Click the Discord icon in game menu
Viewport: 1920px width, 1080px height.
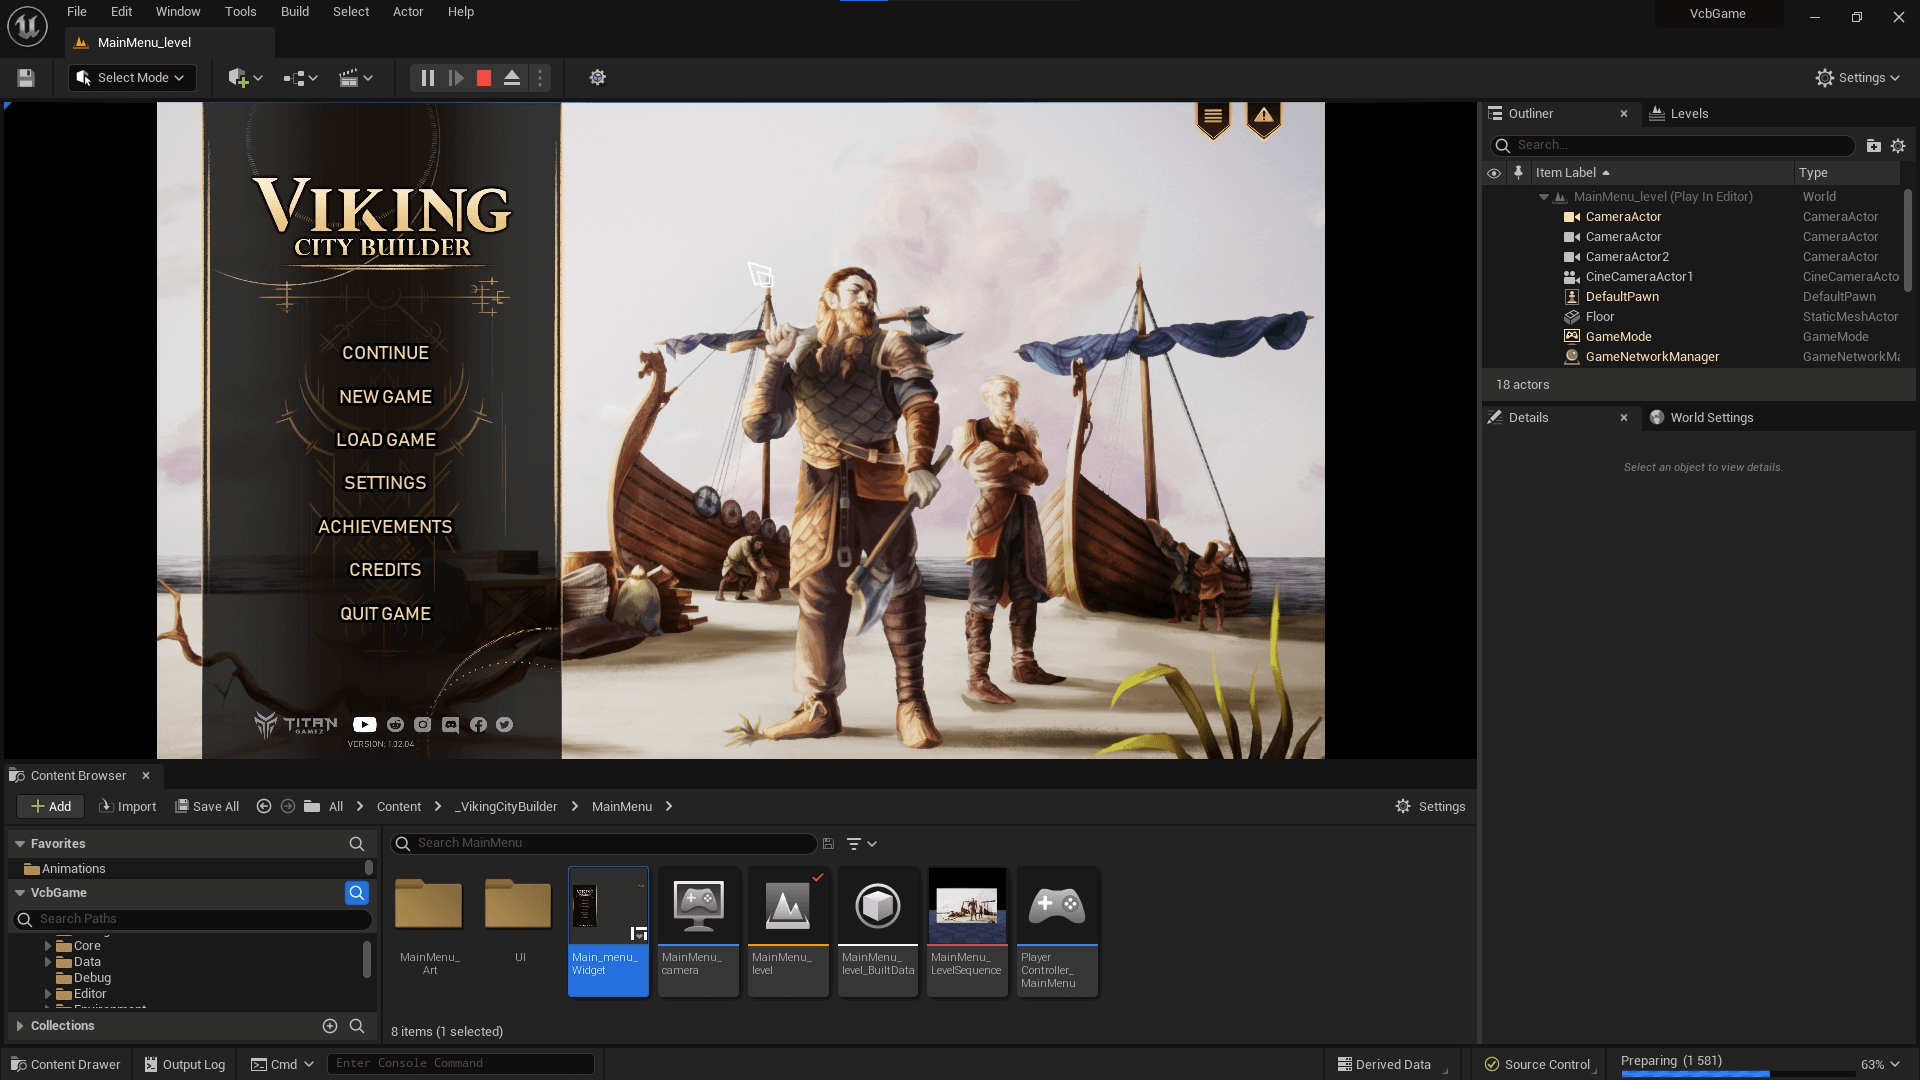coord(451,725)
